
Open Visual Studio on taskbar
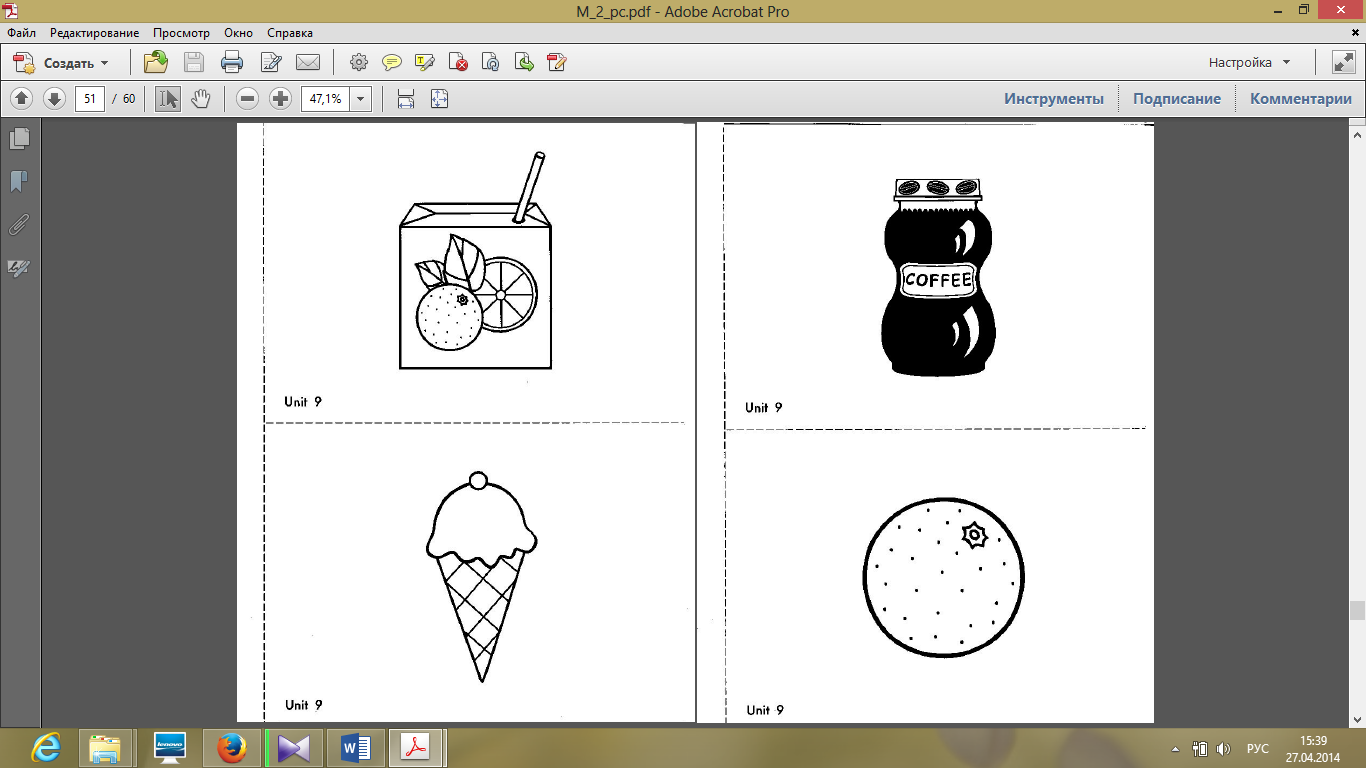click(294, 748)
